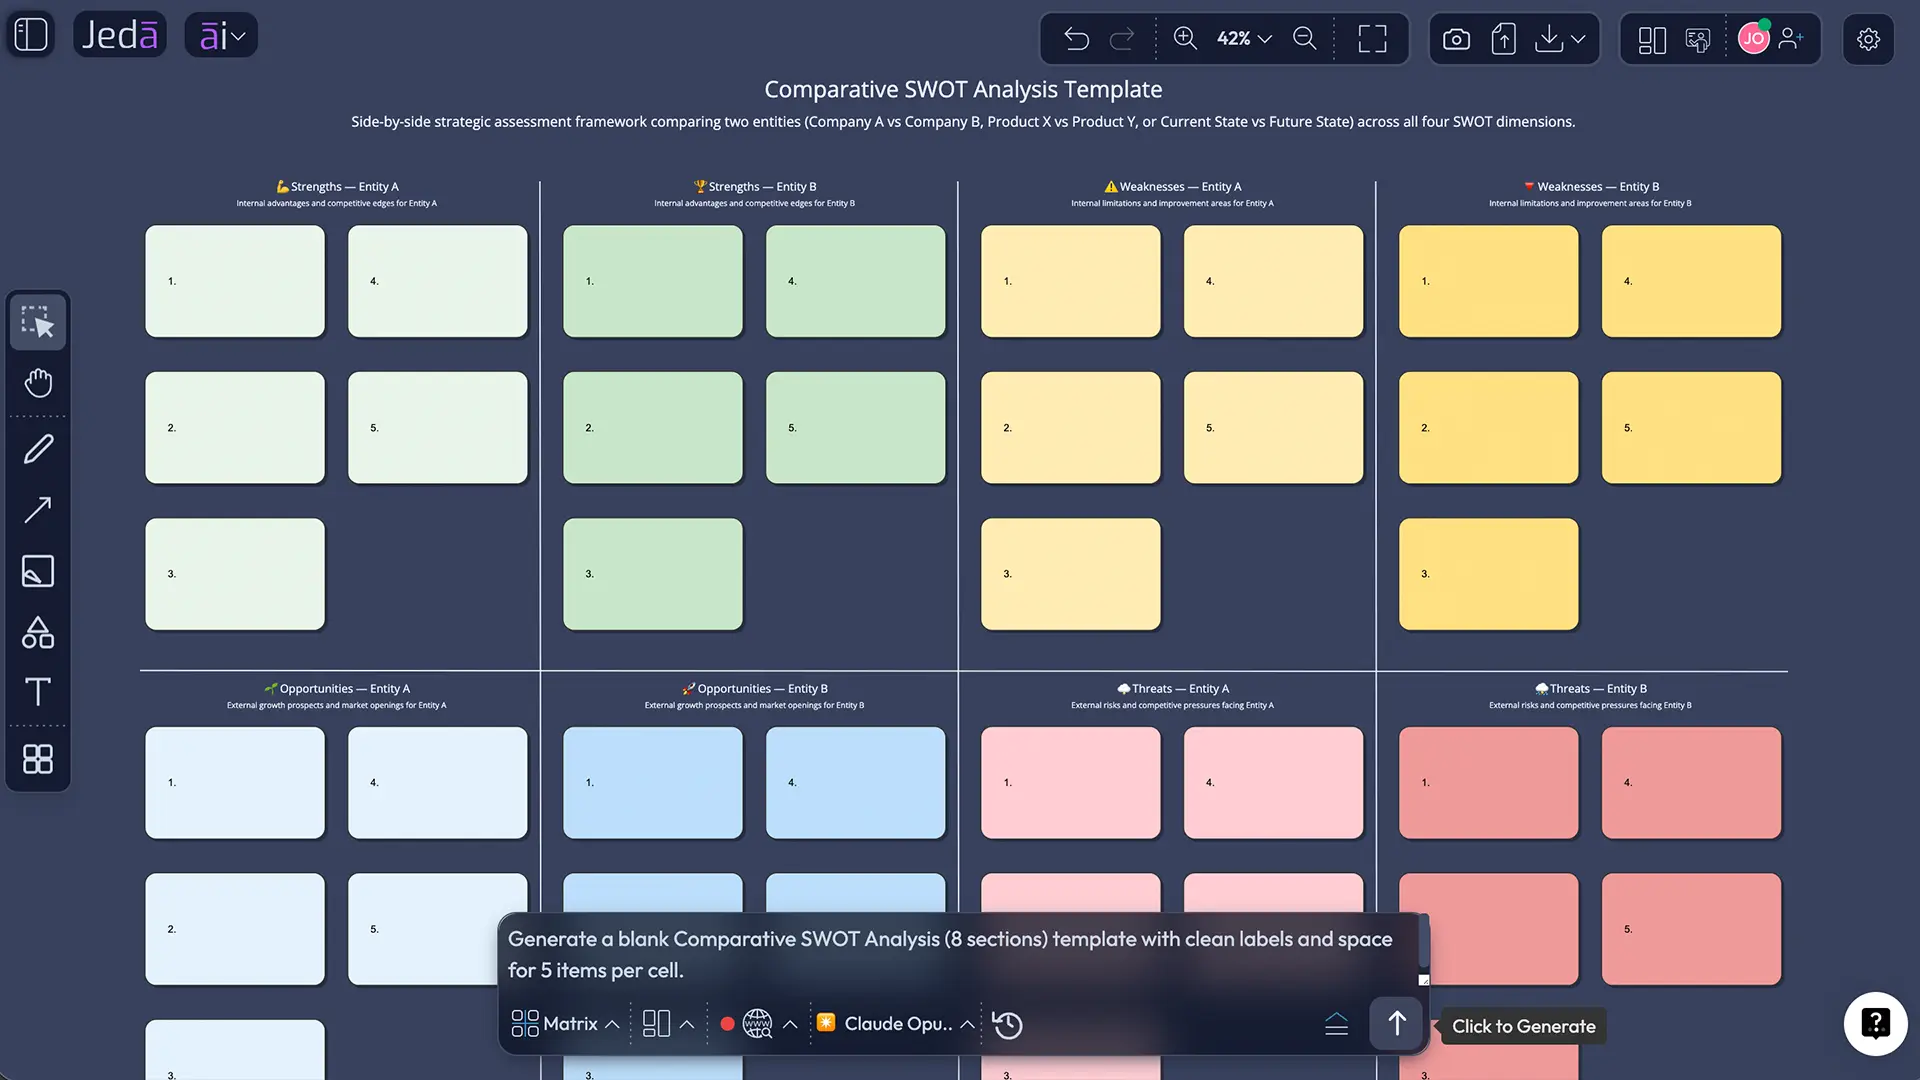Open the JO user avatar

(1753, 39)
